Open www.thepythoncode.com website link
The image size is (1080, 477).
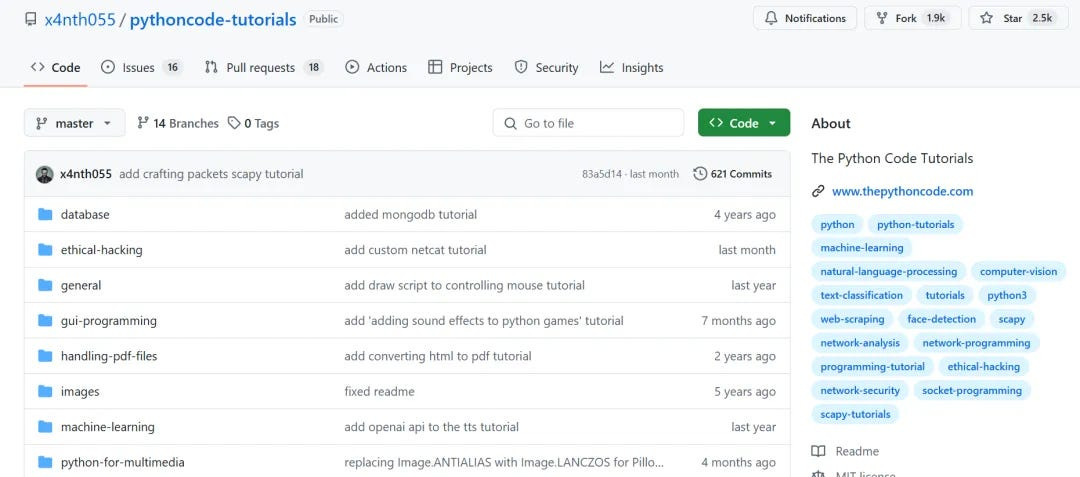coord(902,191)
